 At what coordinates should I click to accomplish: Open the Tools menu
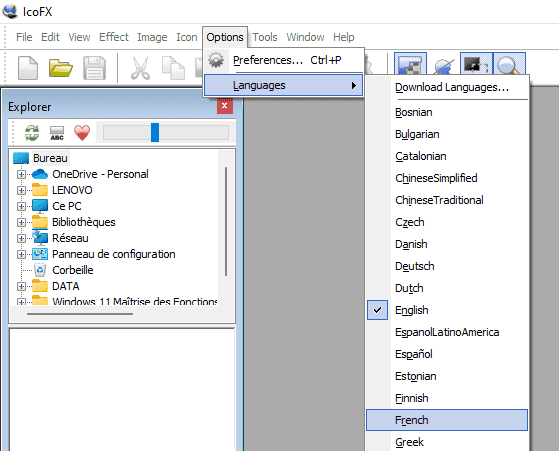pos(265,37)
